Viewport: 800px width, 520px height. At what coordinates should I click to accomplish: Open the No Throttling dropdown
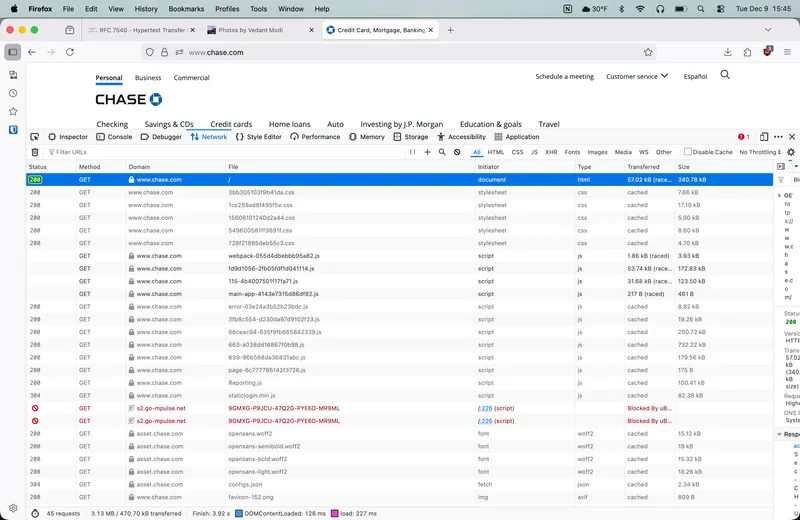(x=759, y=152)
